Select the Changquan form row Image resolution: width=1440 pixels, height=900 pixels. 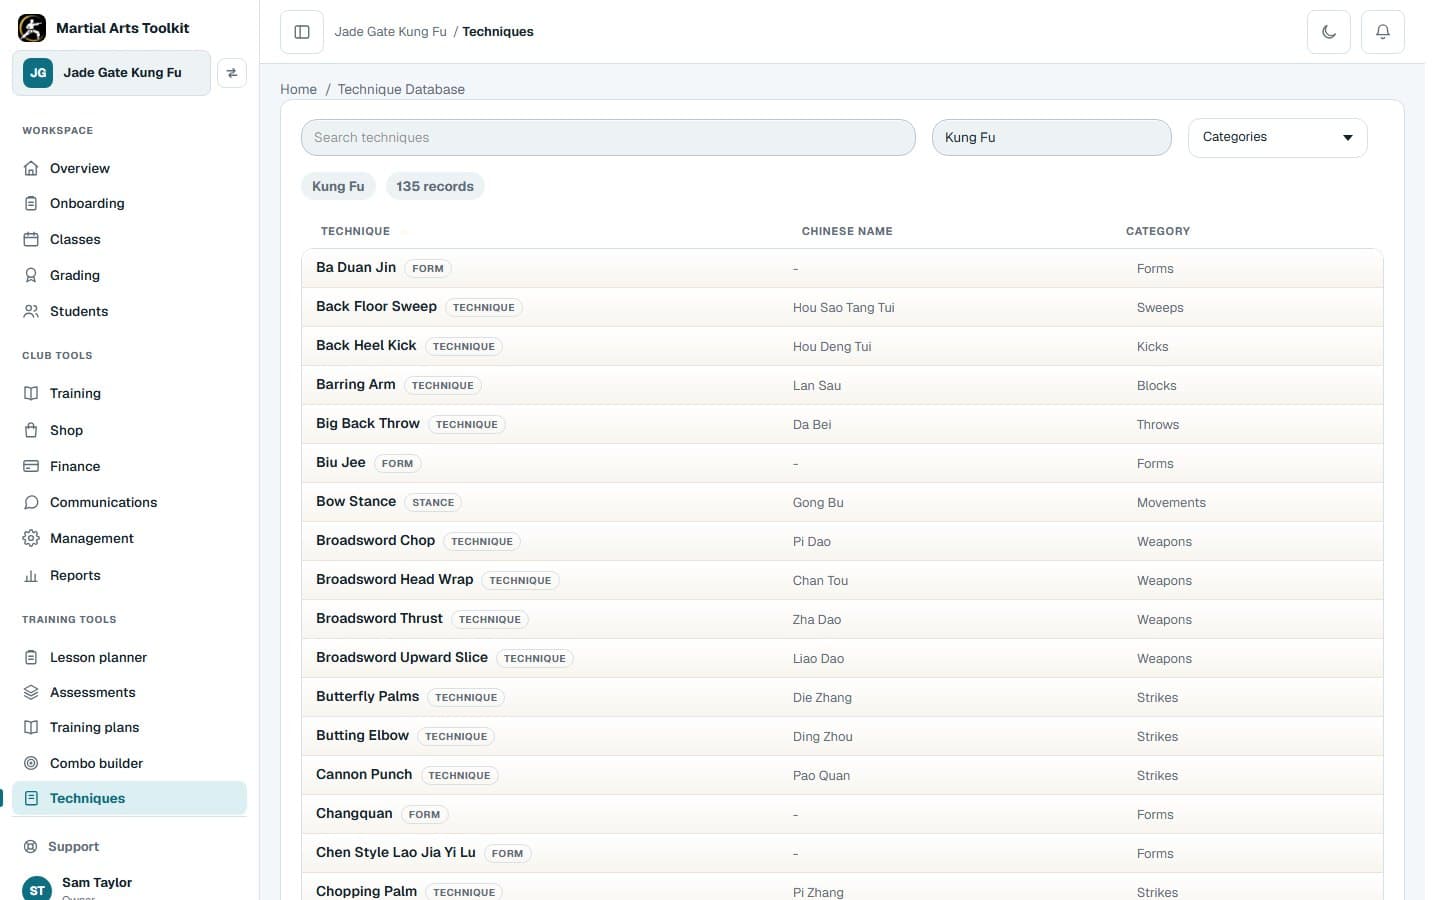(x=842, y=814)
